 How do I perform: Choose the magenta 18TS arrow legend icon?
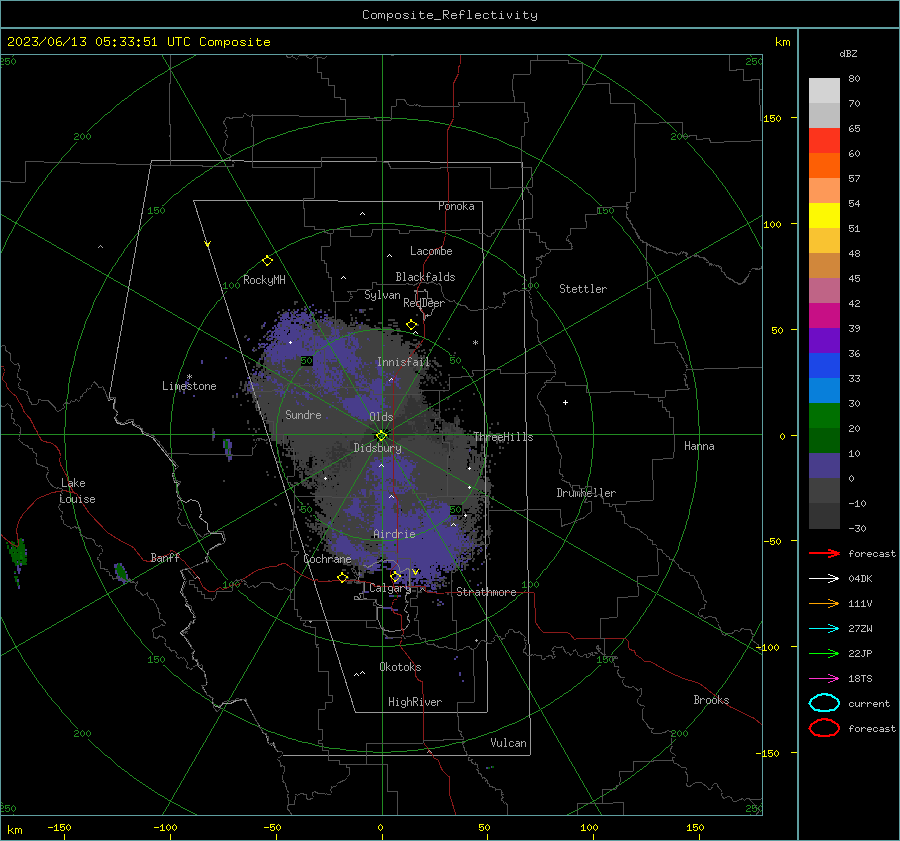tap(824, 678)
